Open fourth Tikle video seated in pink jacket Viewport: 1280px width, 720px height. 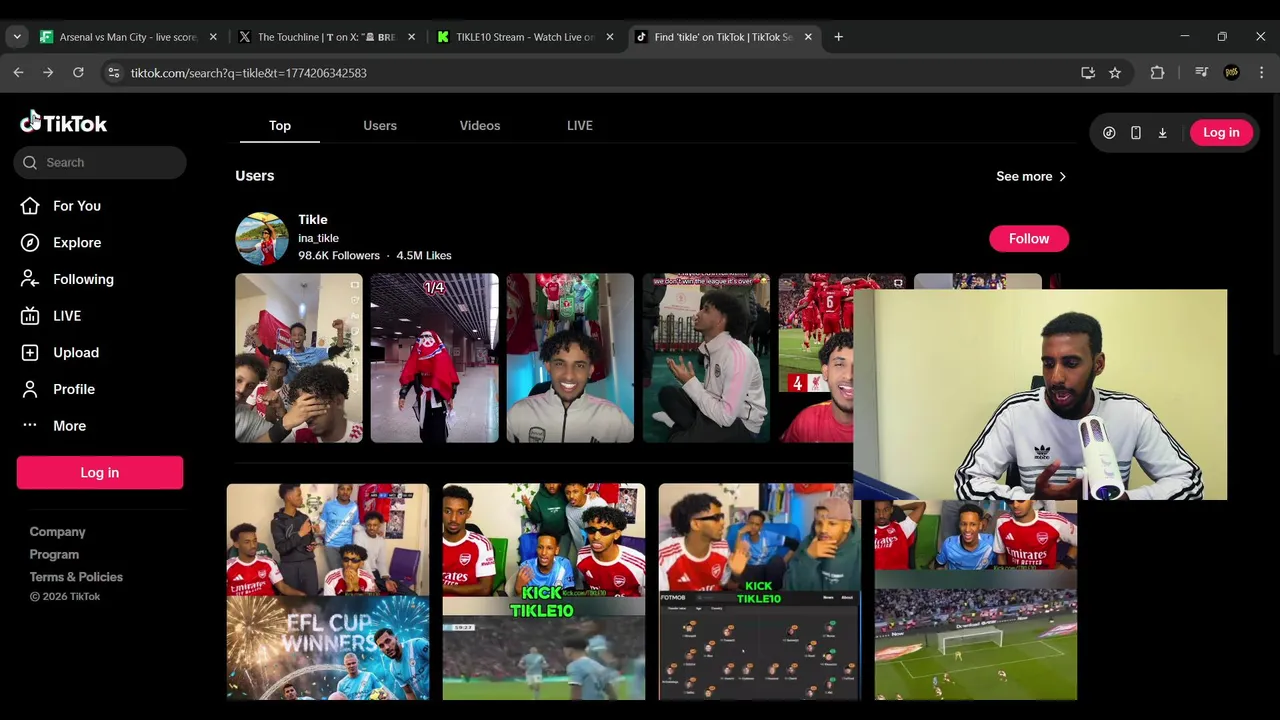click(706, 358)
